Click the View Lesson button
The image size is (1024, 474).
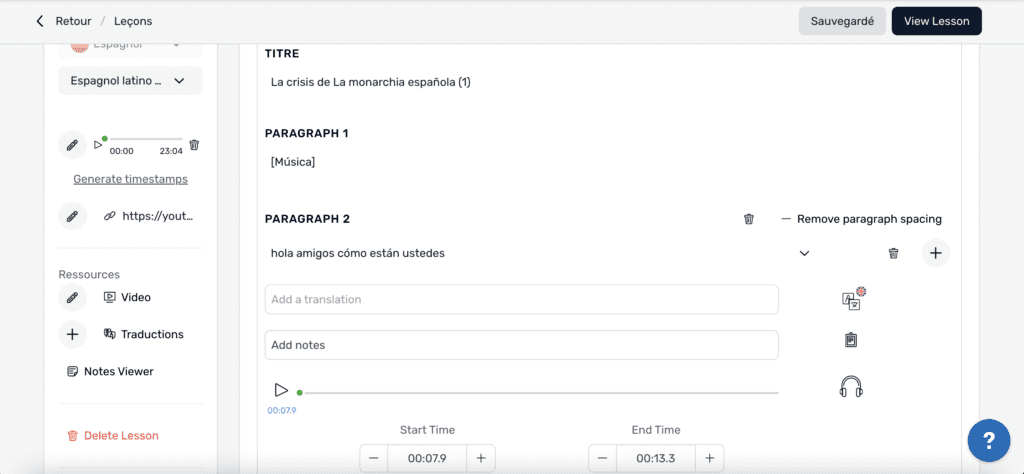pyautogui.click(x=936, y=21)
